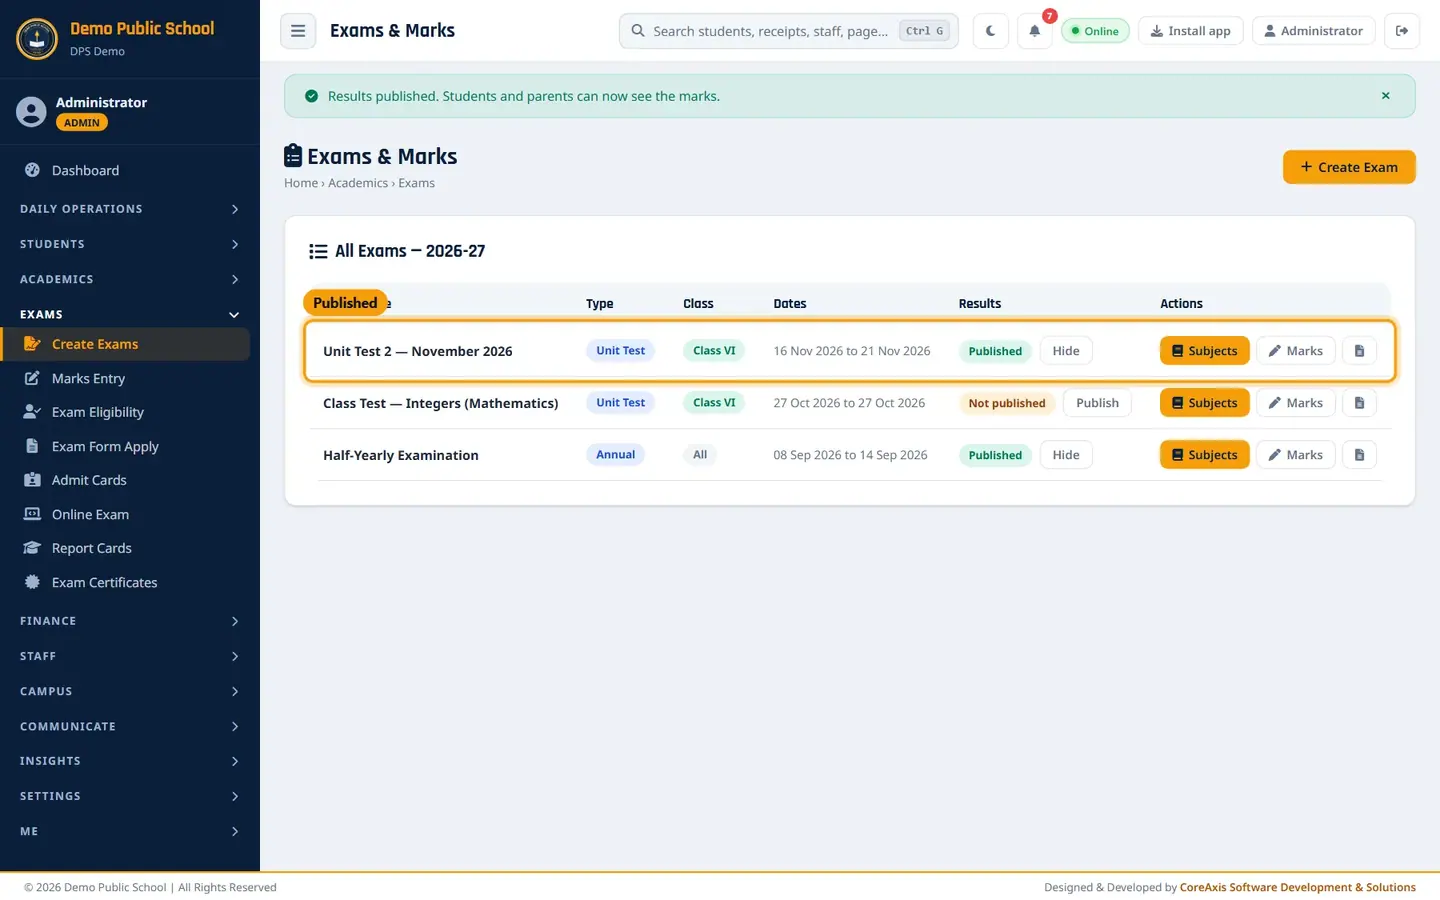The height and width of the screenshot is (900, 1440).
Task: Click the Administrator avatar in sidebar
Action: [31, 112]
